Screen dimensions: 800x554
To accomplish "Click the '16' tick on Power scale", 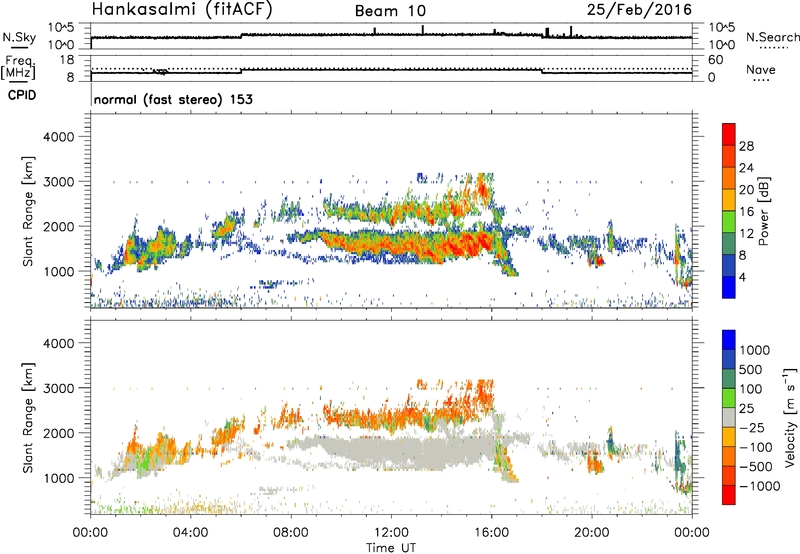I will [746, 212].
